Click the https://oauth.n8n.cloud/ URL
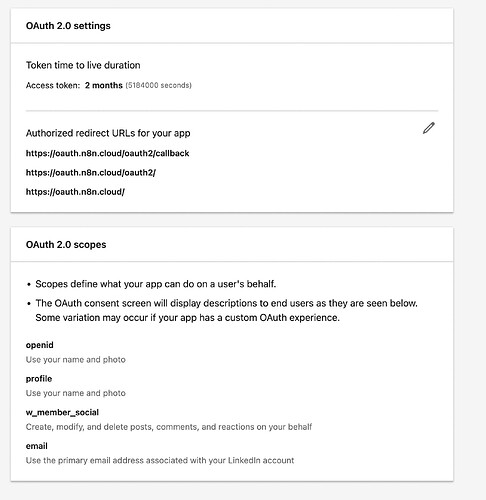 click(75, 192)
